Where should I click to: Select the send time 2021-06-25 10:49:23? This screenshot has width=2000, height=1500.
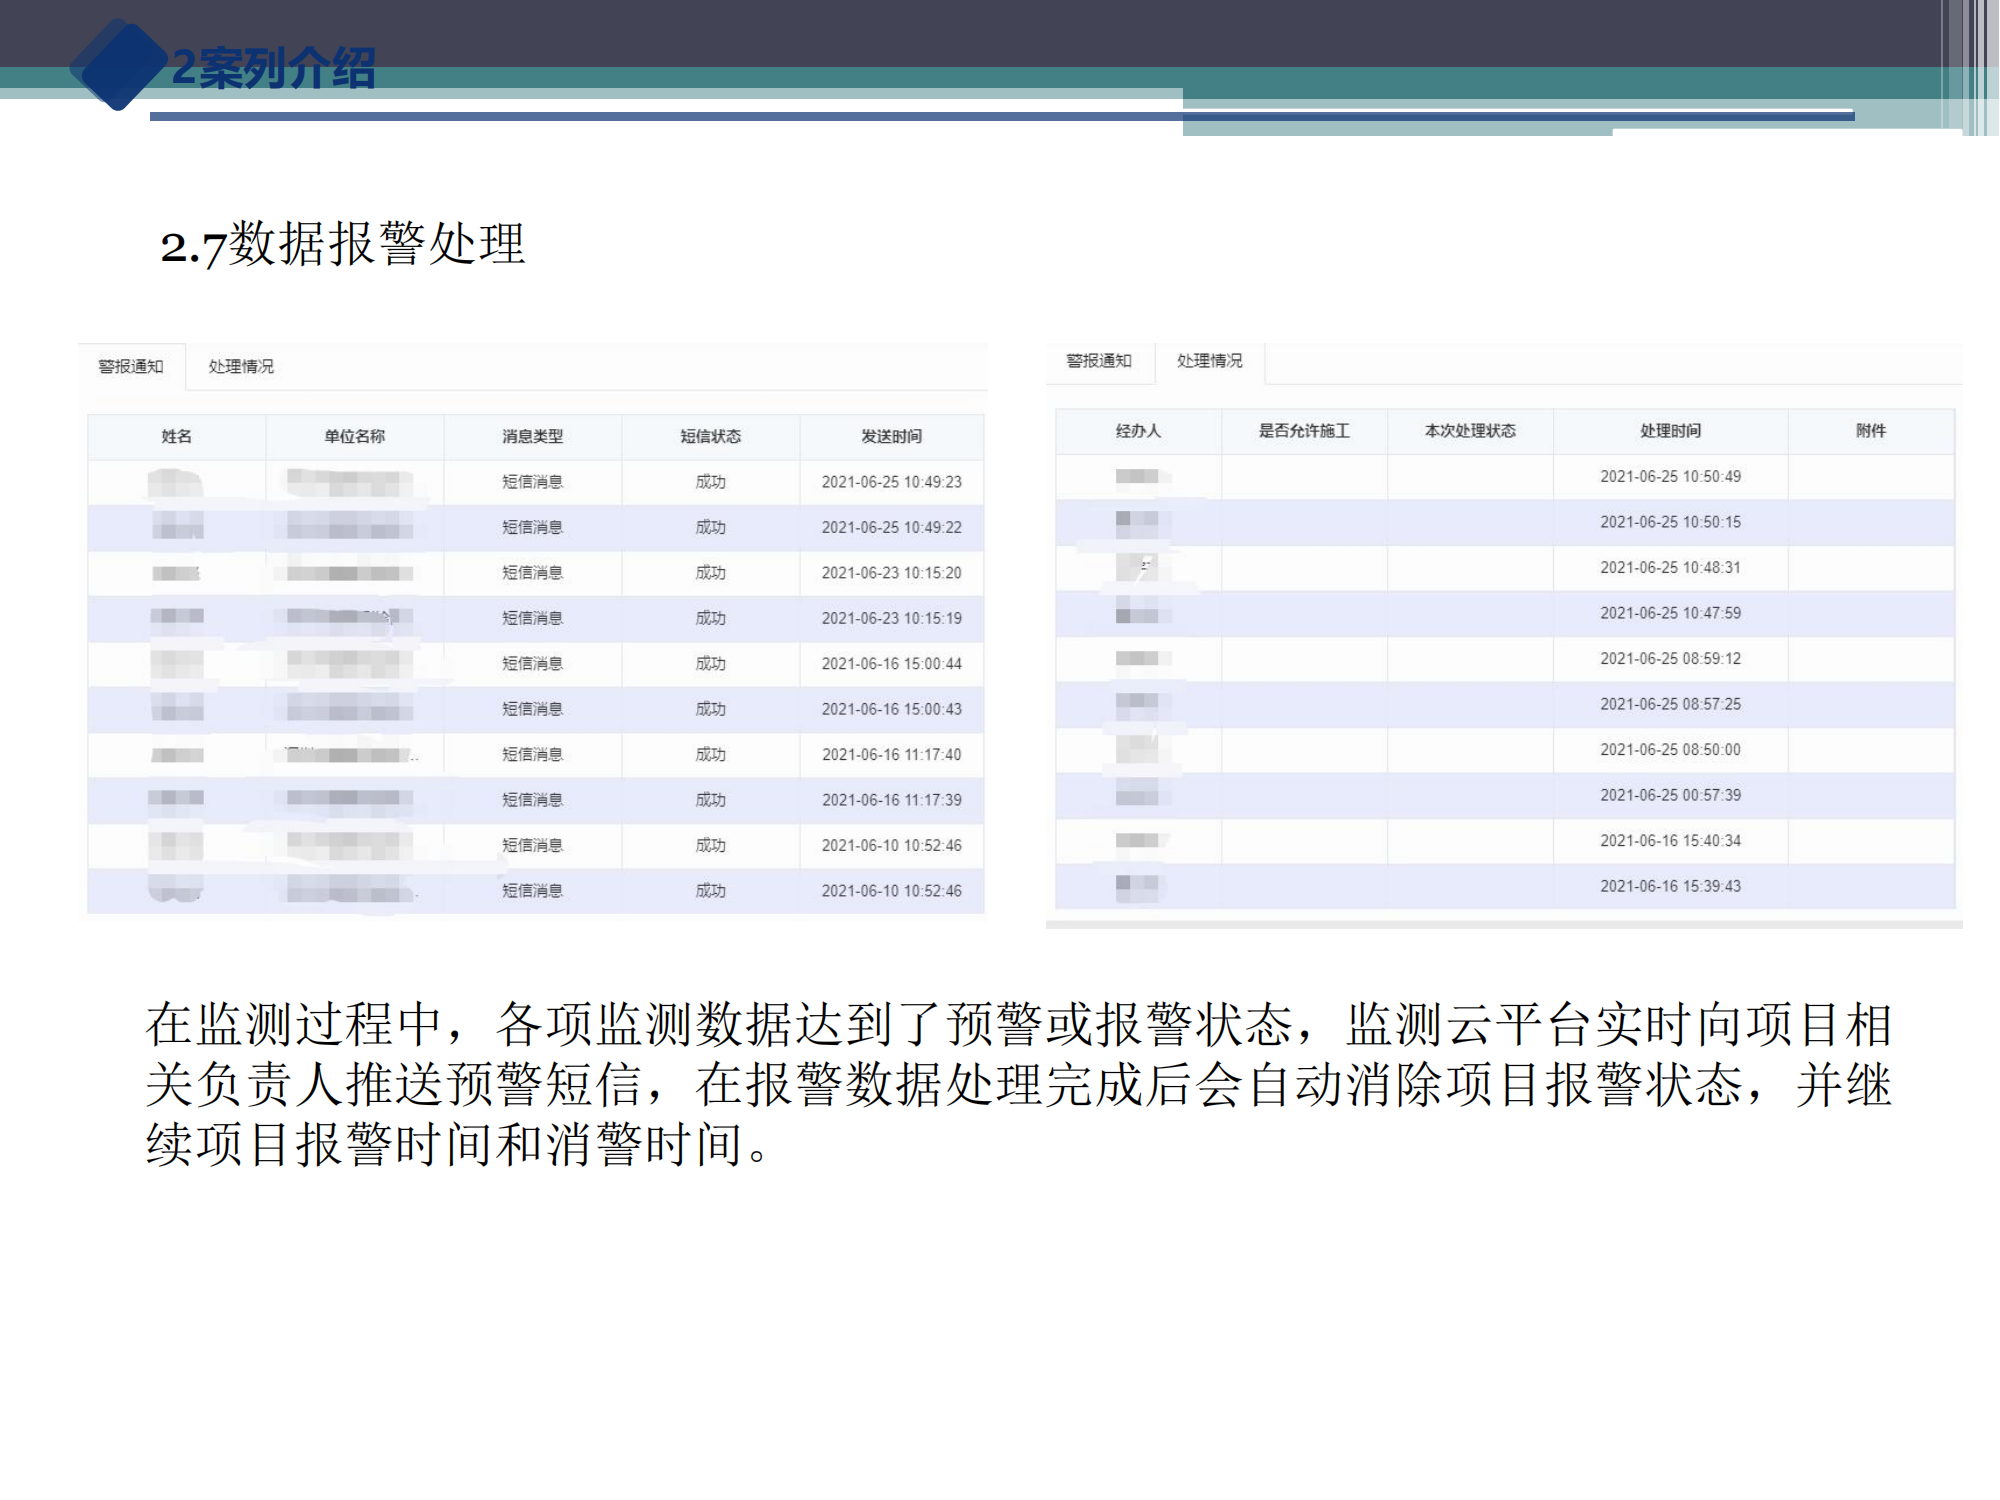pos(892,482)
